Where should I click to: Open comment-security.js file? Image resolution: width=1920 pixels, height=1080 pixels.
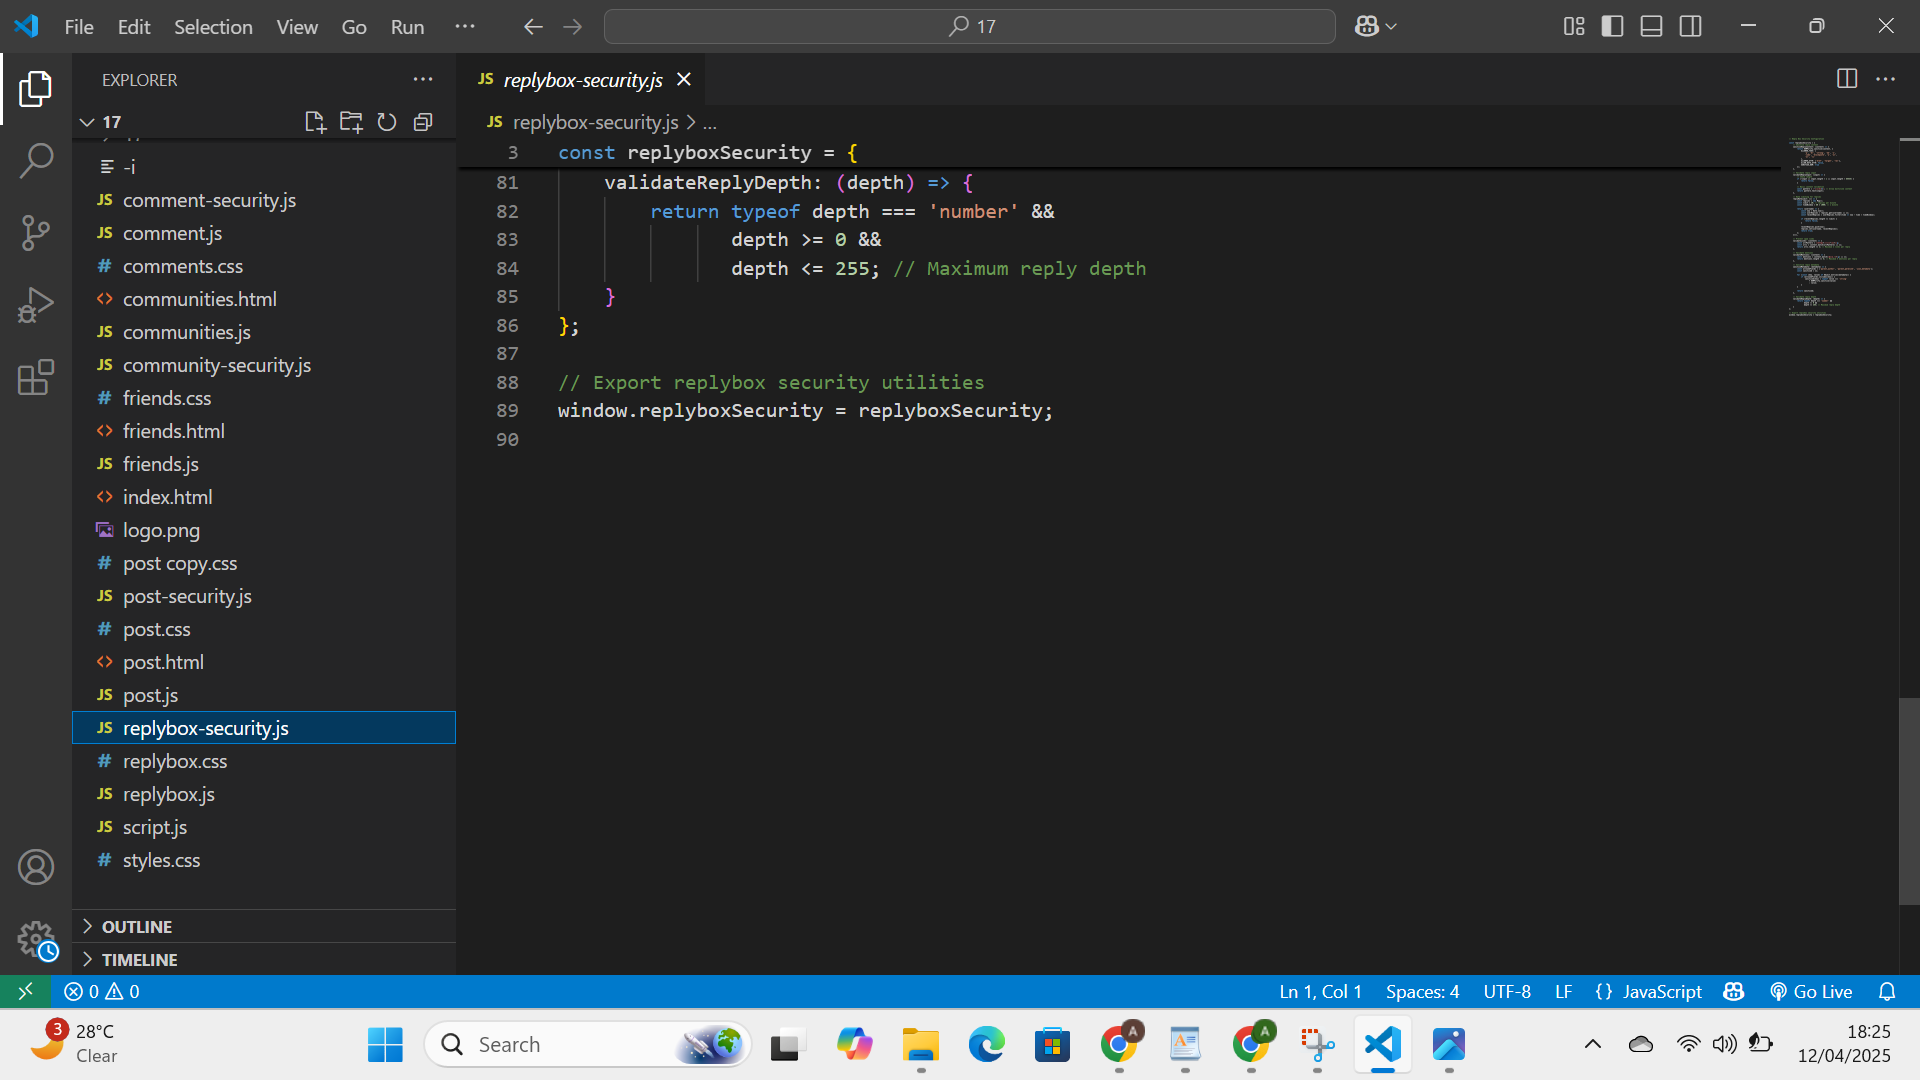tap(264, 200)
